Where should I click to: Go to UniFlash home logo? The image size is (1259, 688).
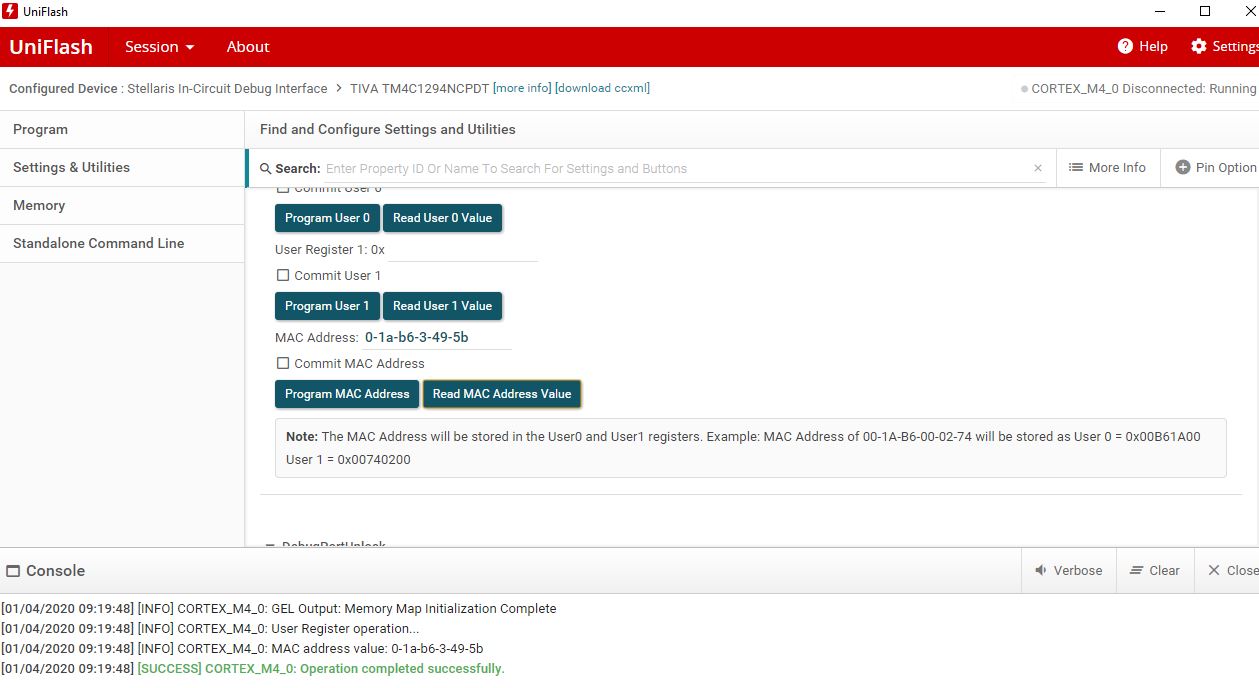[x=51, y=46]
